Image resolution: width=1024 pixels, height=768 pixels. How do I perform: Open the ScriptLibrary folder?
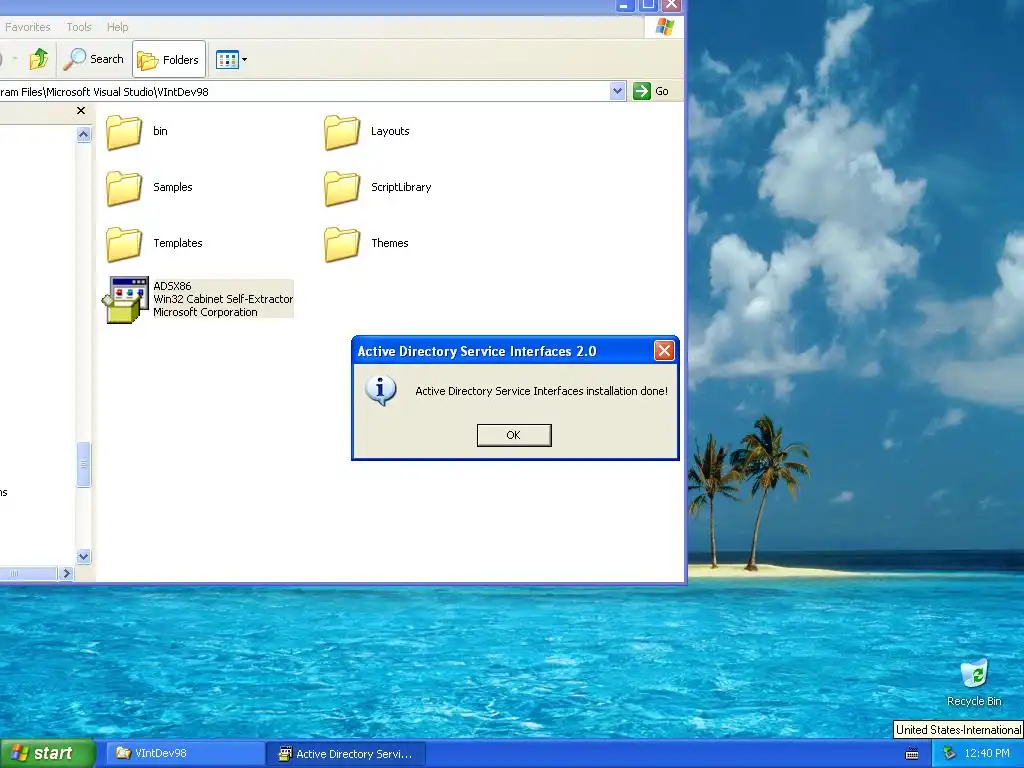[x=342, y=188]
